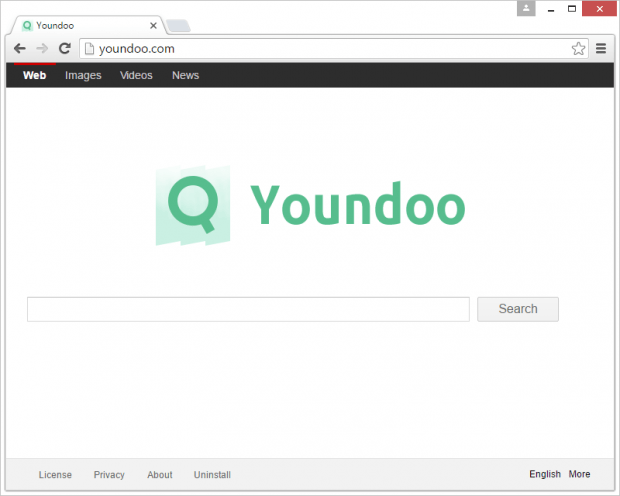Click the Chrome user profile icon
620x496 pixels.
tap(526, 8)
